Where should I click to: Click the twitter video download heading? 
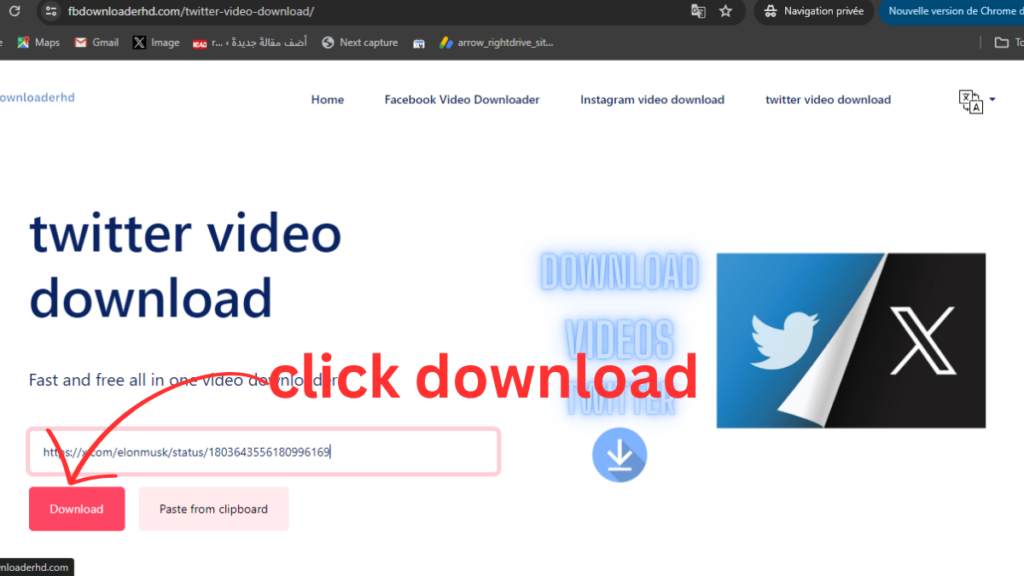(185, 265)
